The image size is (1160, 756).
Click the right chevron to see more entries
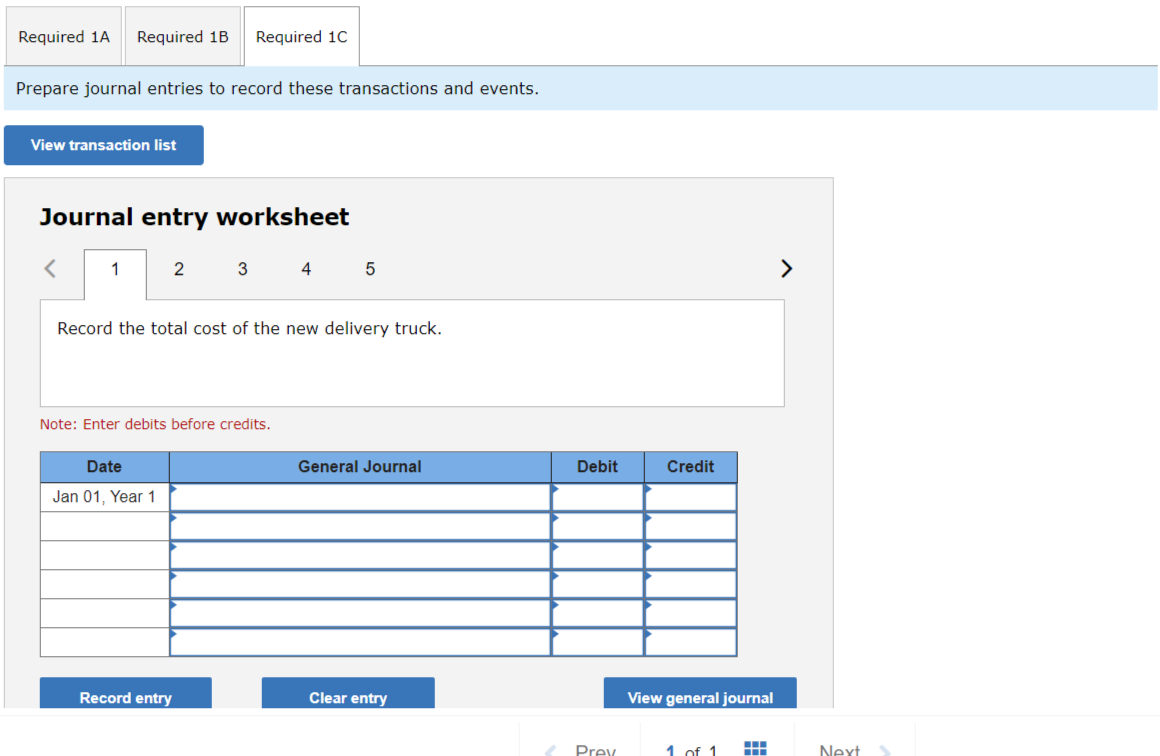coord(786,268)
